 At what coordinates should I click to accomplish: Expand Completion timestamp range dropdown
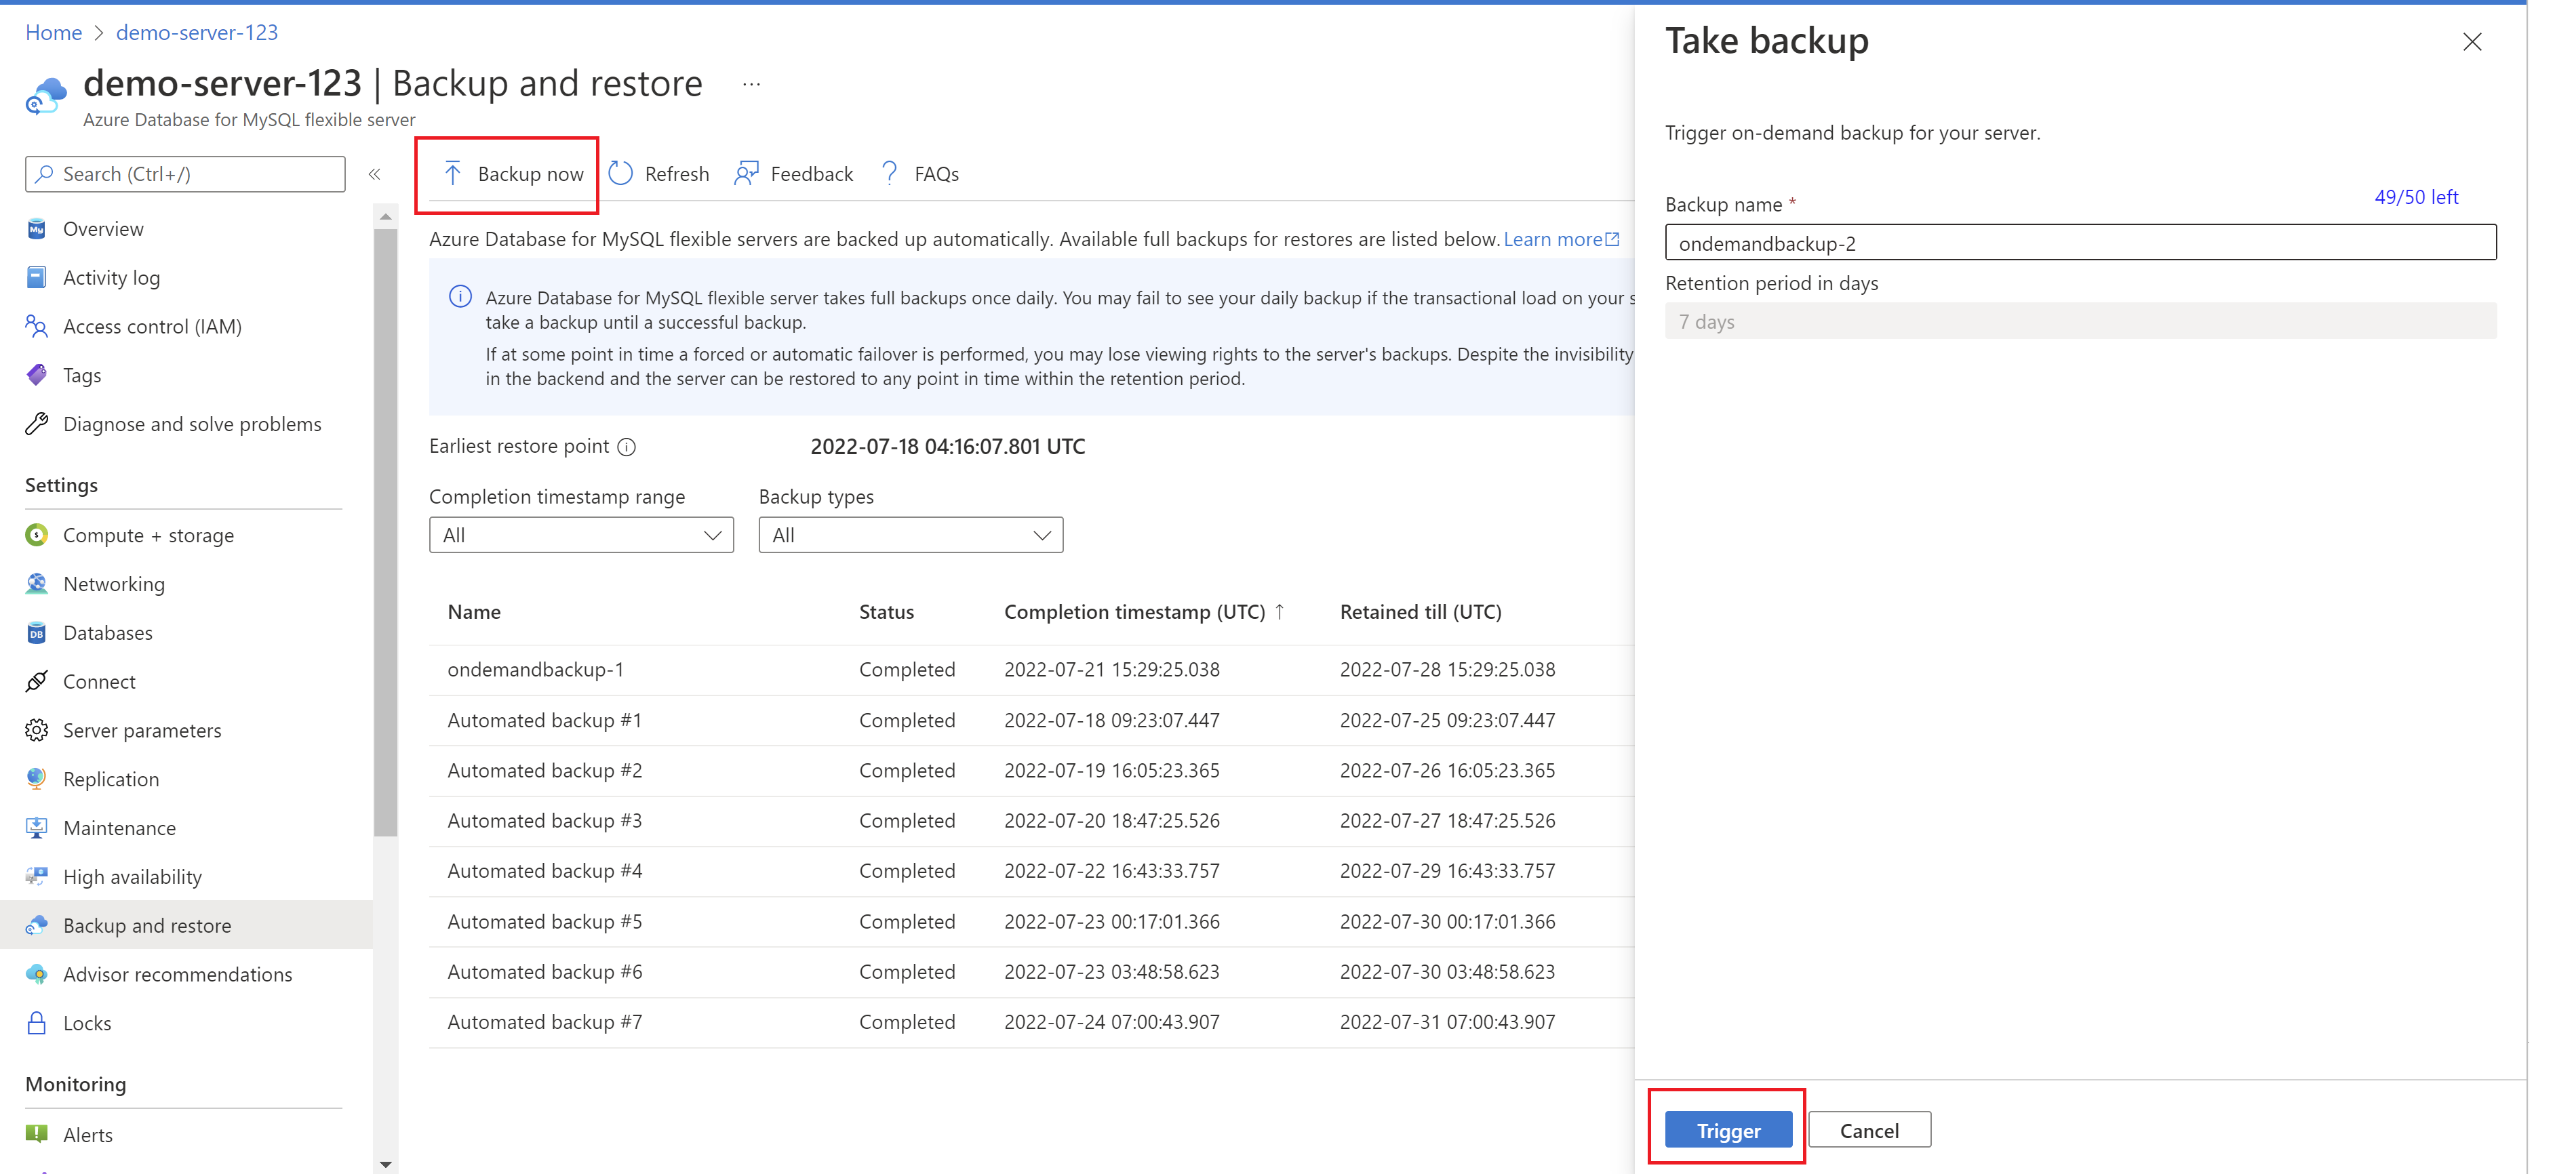pyautogui.click(x=581, y=535)
